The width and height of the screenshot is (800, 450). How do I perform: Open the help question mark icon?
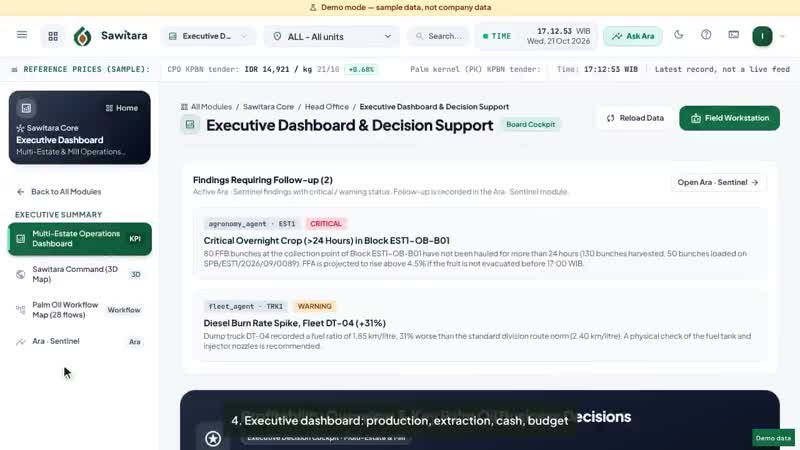pos(706,35)
